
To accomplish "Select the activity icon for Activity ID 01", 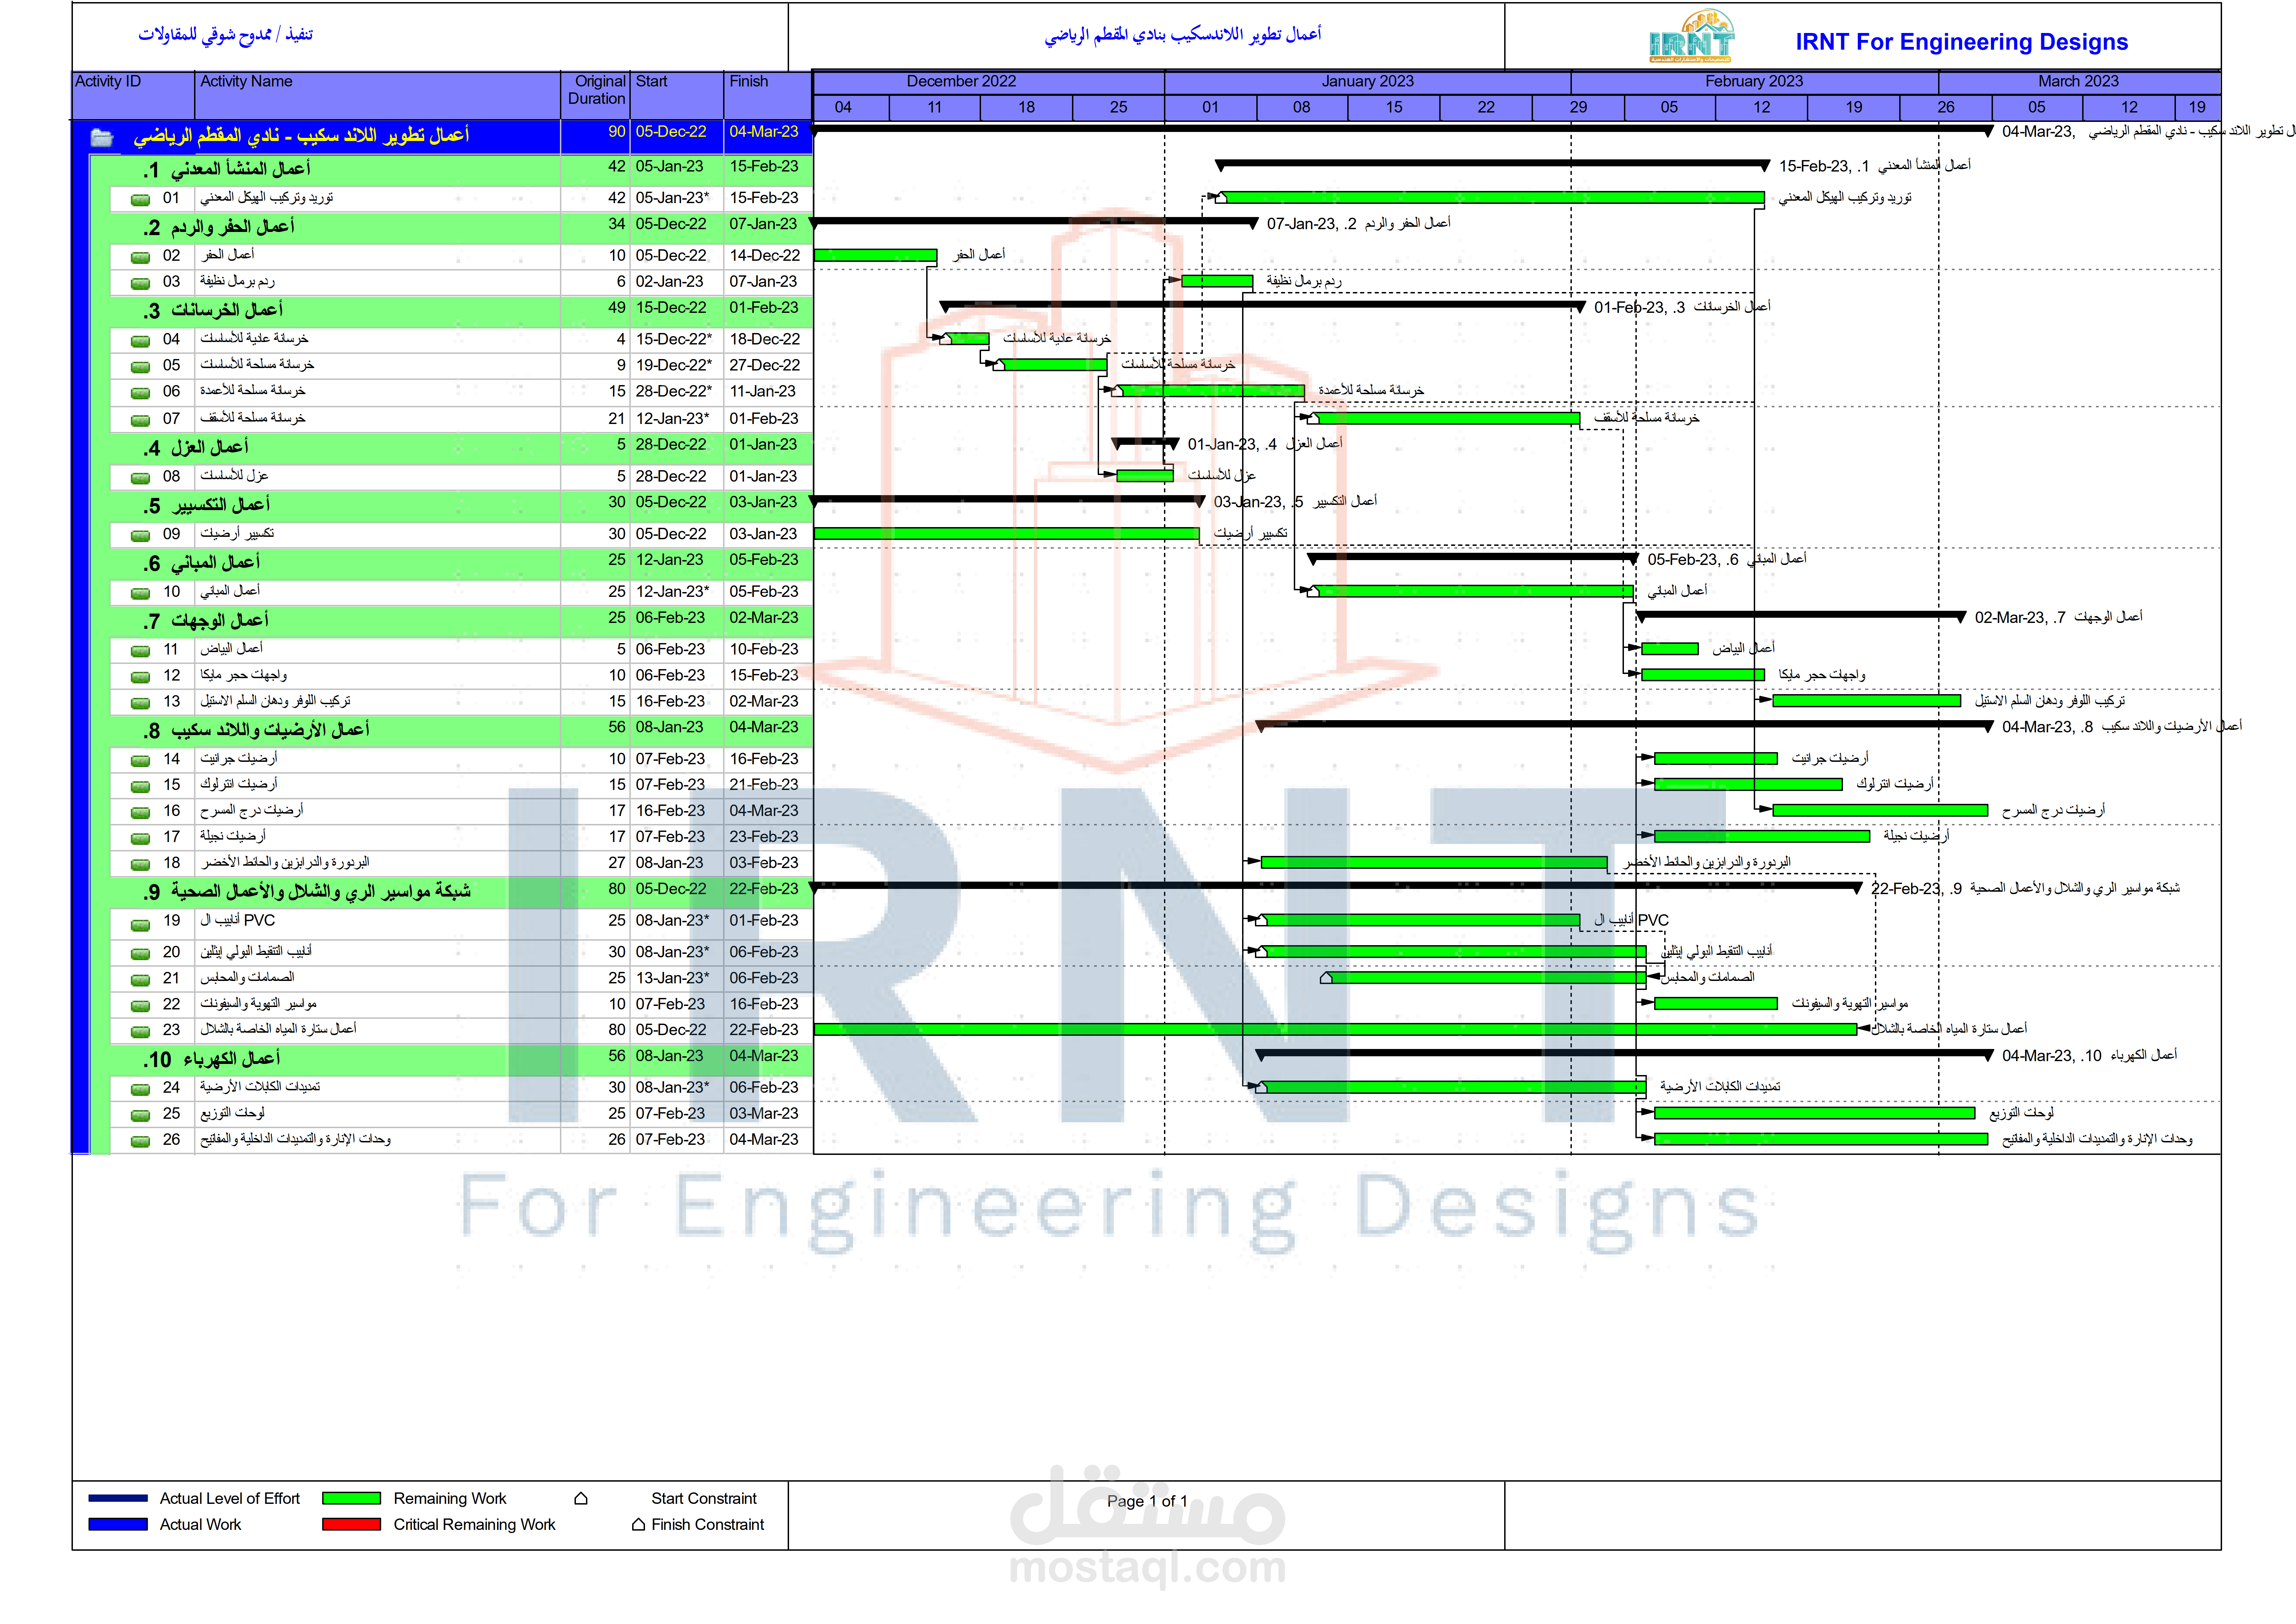I will pyautogui.click(x=140, y=200).
